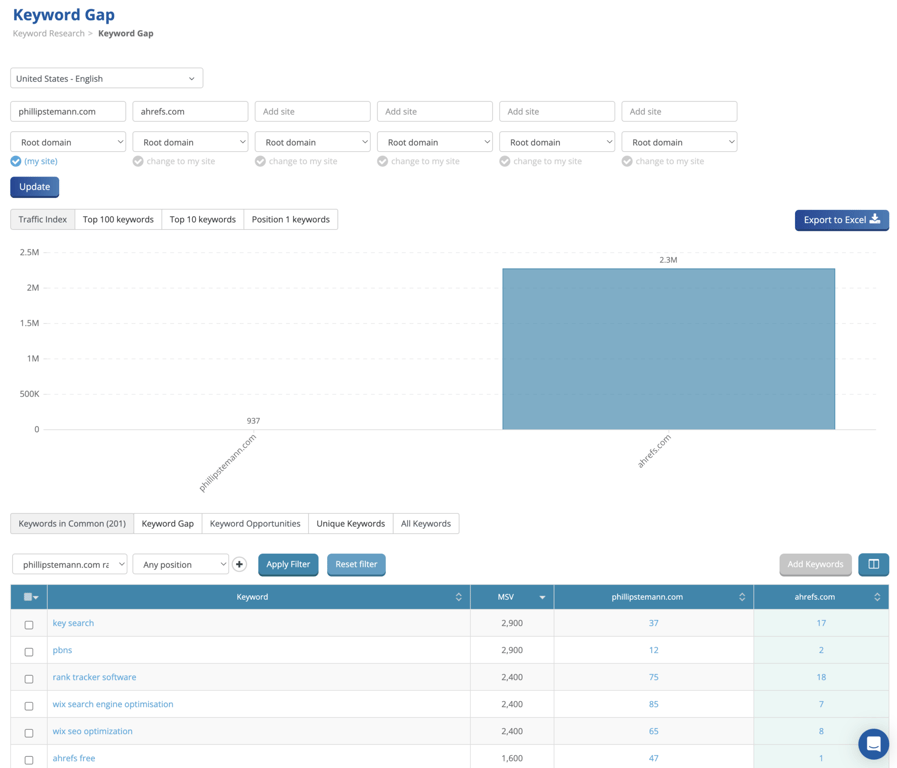Click Export to Excel button
The image size is (897, 768).
[842, 220]
